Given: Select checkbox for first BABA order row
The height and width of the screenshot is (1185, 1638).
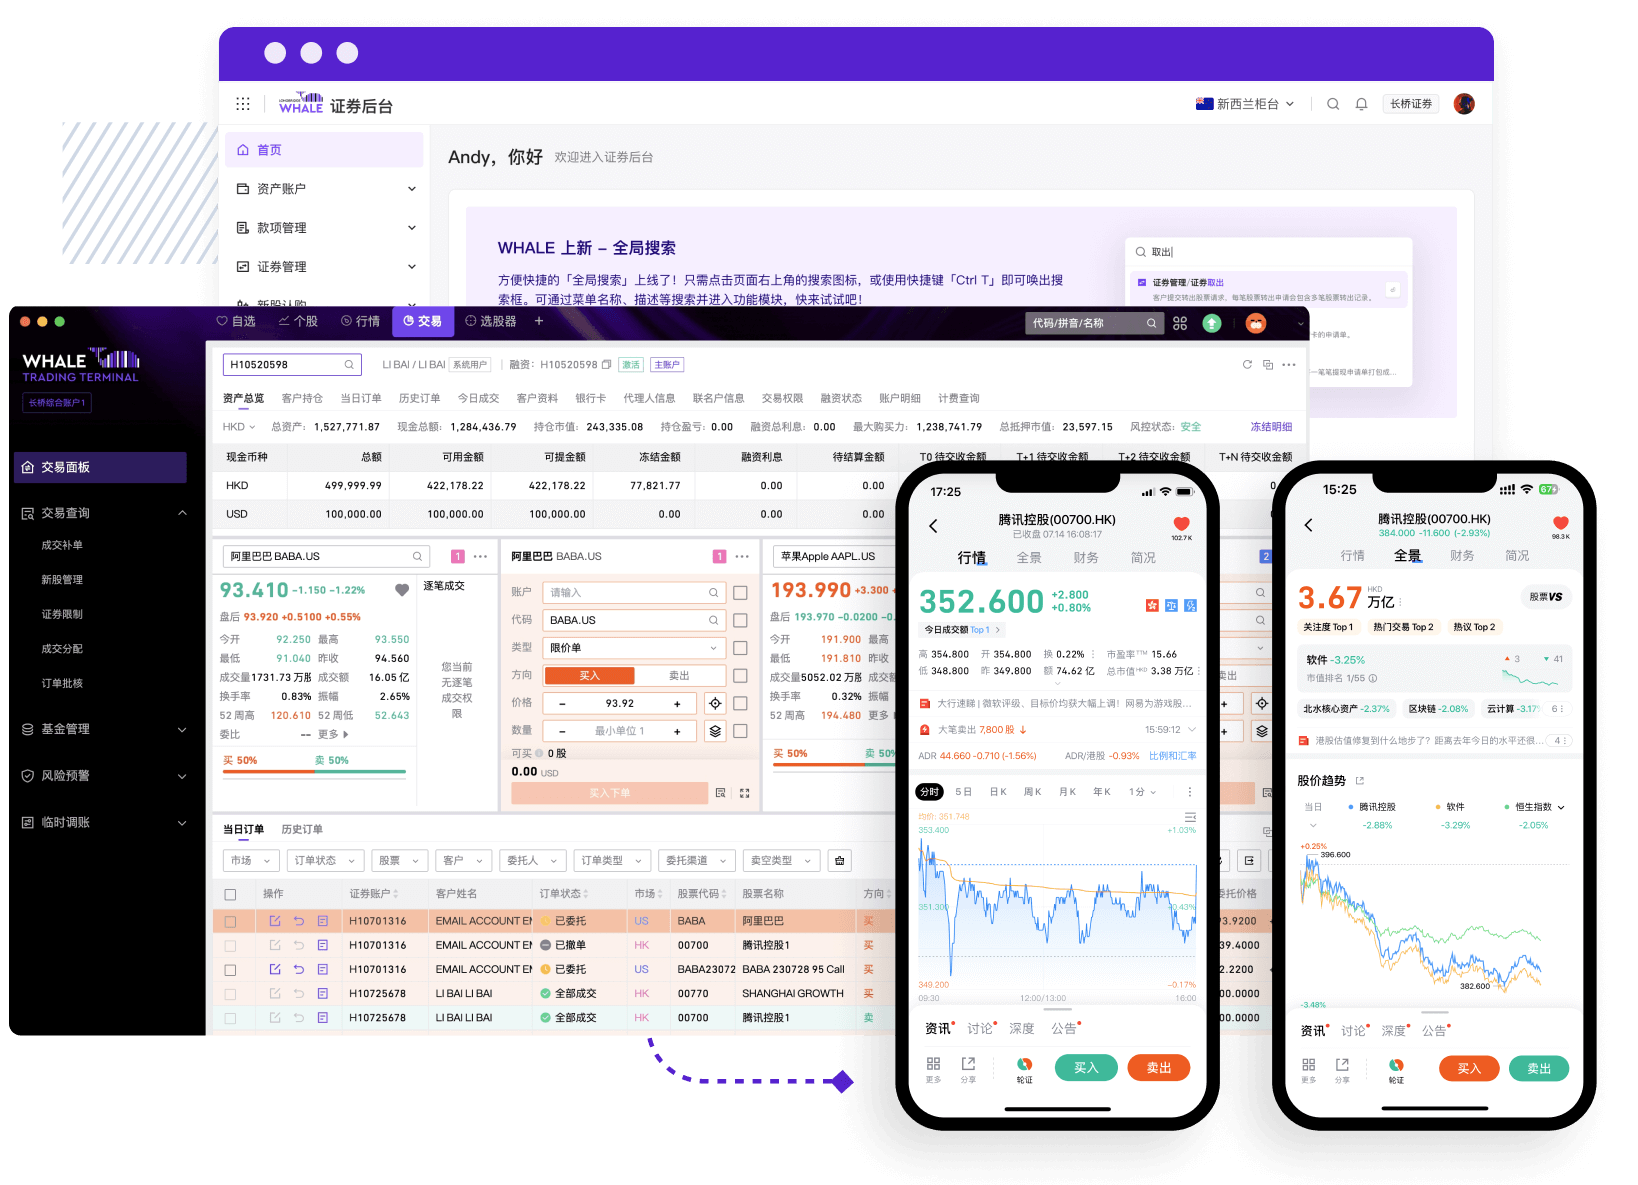Looking at the screenshot, I should coord(230,921).
